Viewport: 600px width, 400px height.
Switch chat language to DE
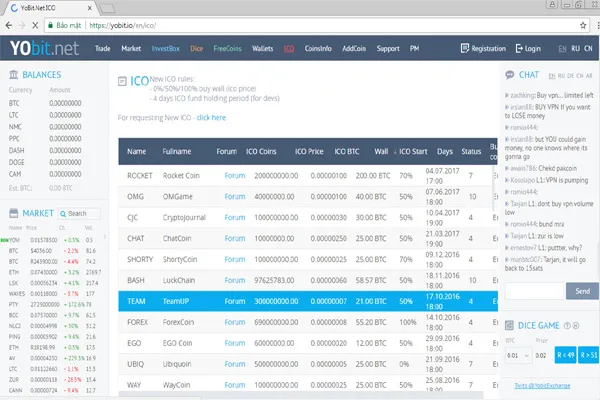click(571, 76)
